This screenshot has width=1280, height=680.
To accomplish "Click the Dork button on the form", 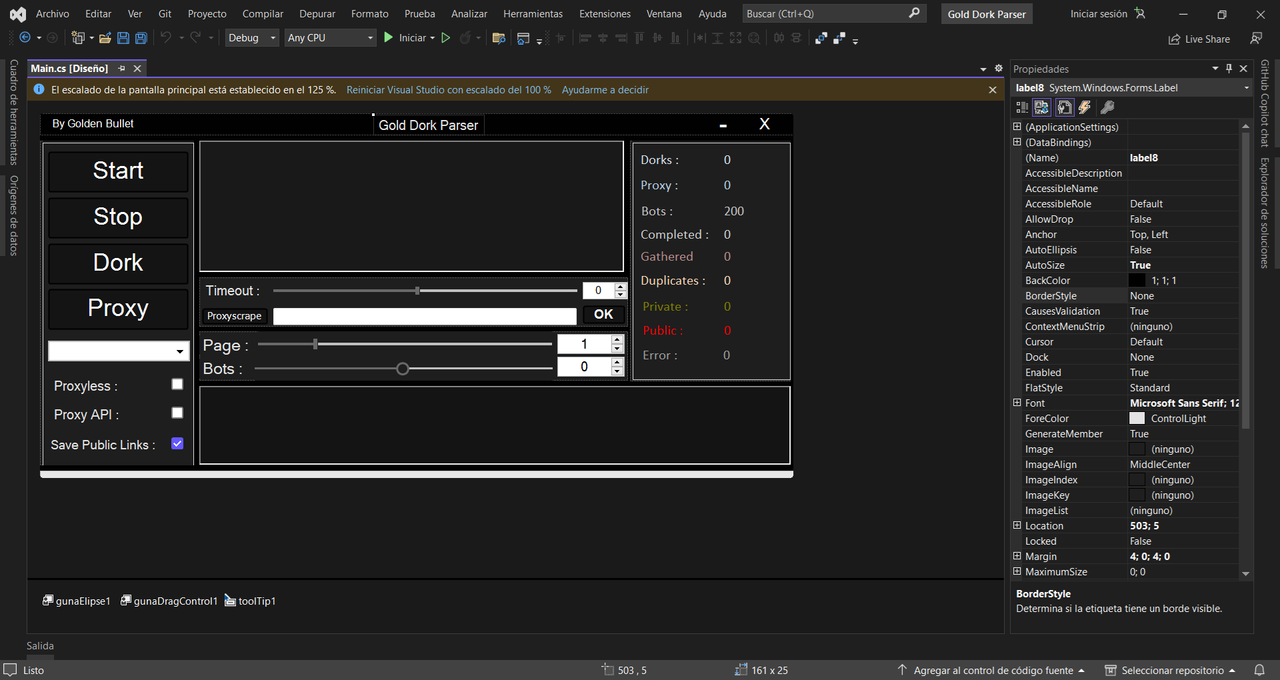I will [x=118, y=263].
